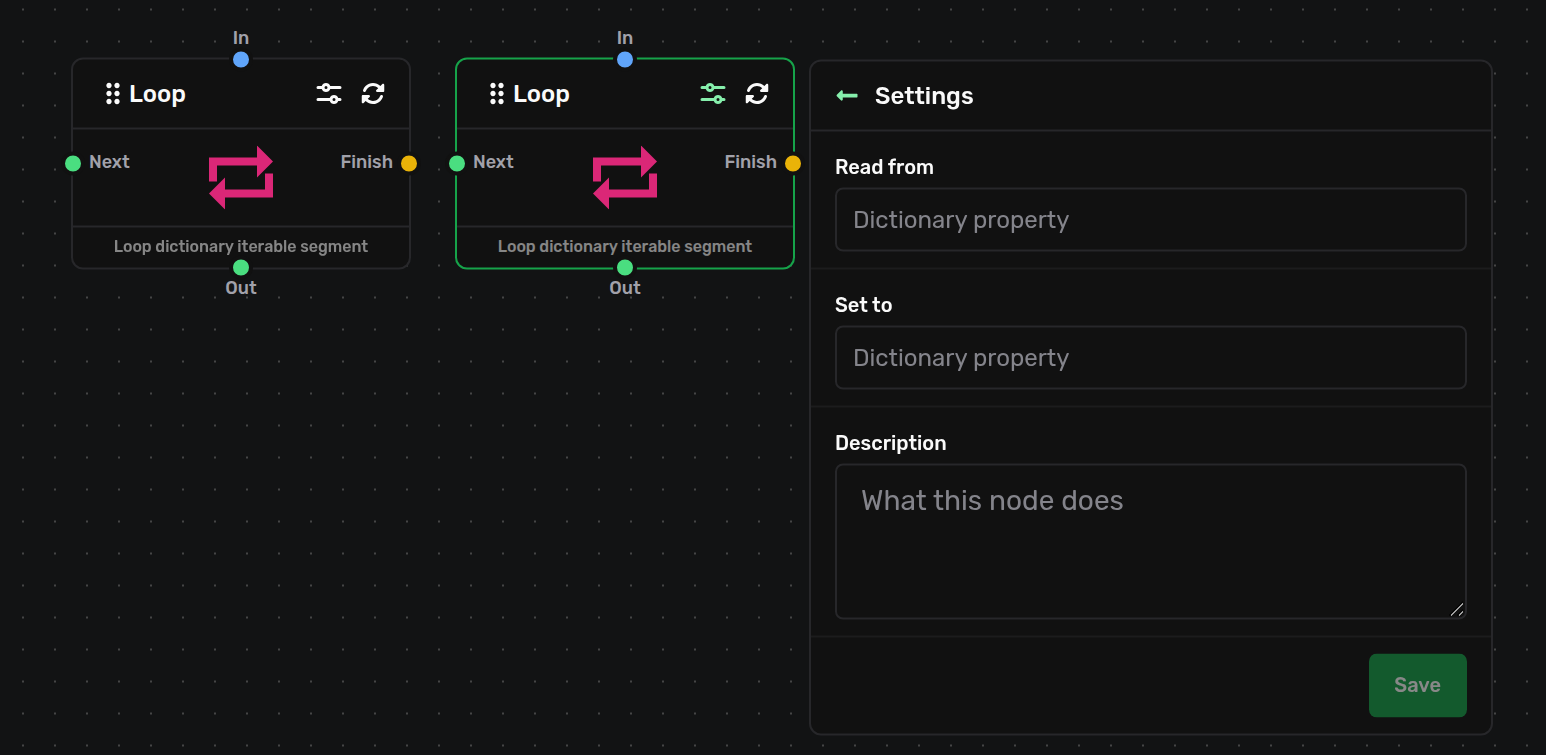Screen dimensions: 1546x755
Task: Click the 'Read from' label
Action: click(x=884, y=167)
